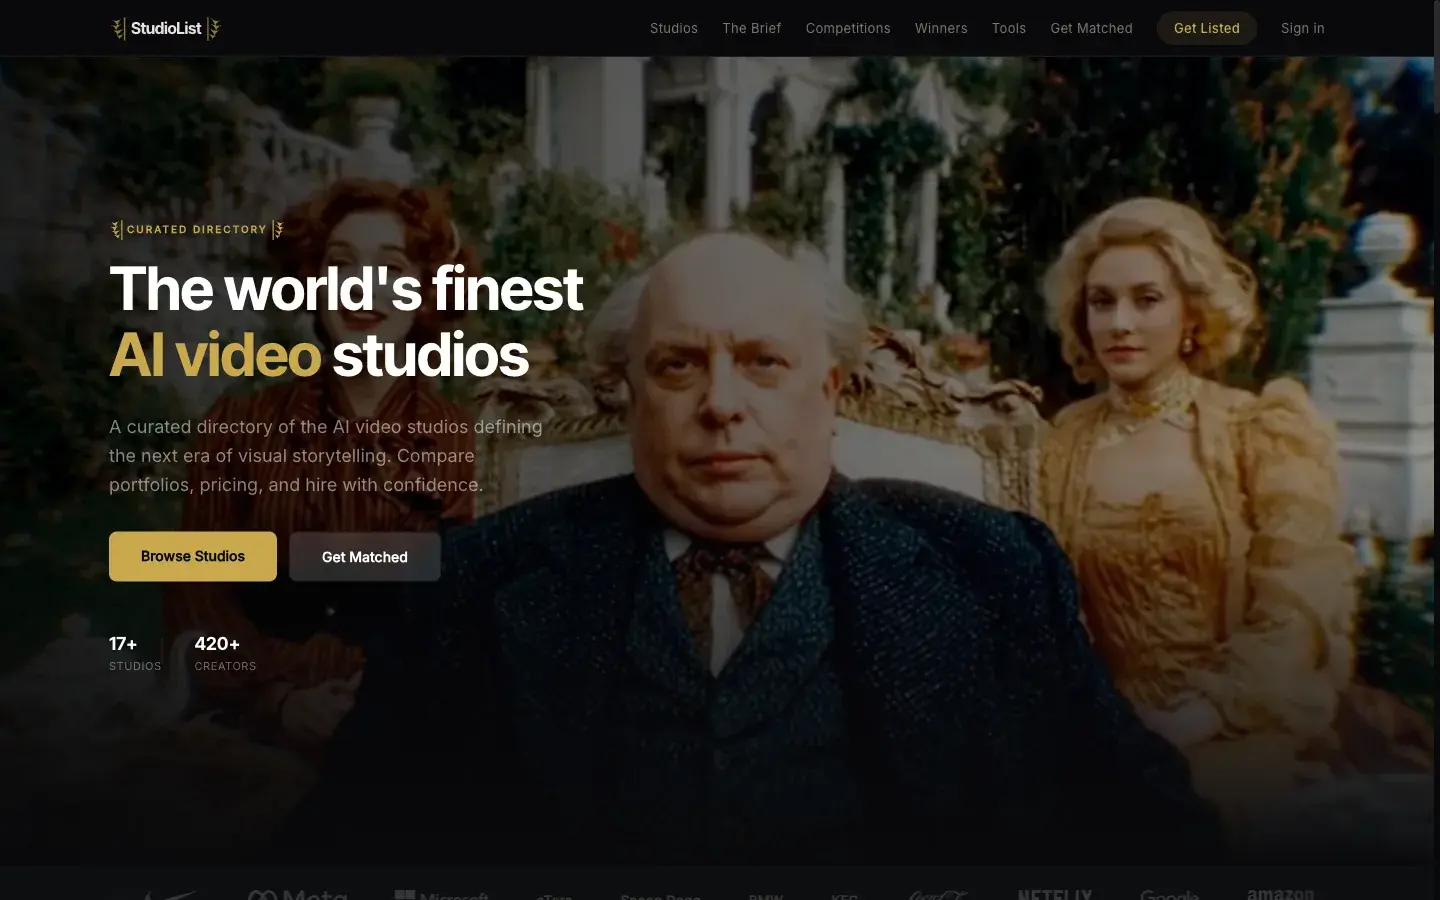
Task: Click the KFC logo
Action: pyautogui.click(x=844, y=897)
